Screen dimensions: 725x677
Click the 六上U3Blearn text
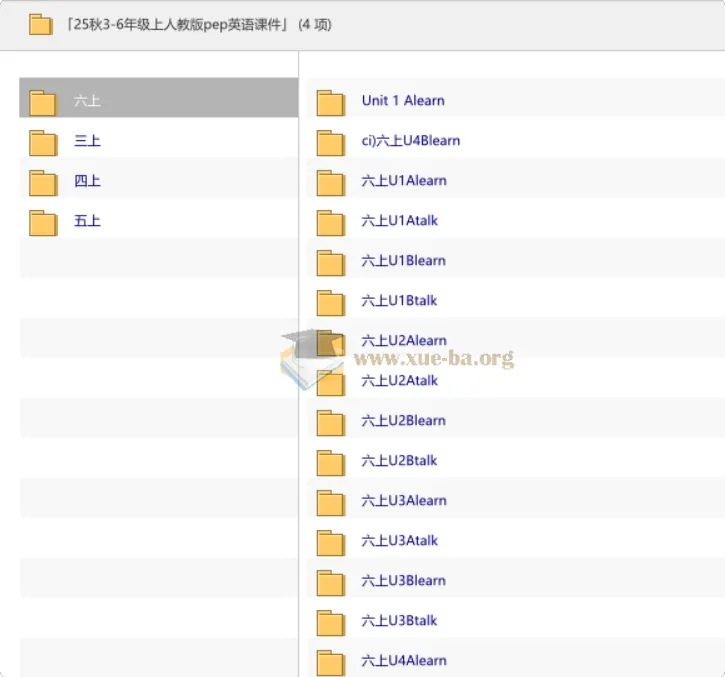[x=403, y=580]
